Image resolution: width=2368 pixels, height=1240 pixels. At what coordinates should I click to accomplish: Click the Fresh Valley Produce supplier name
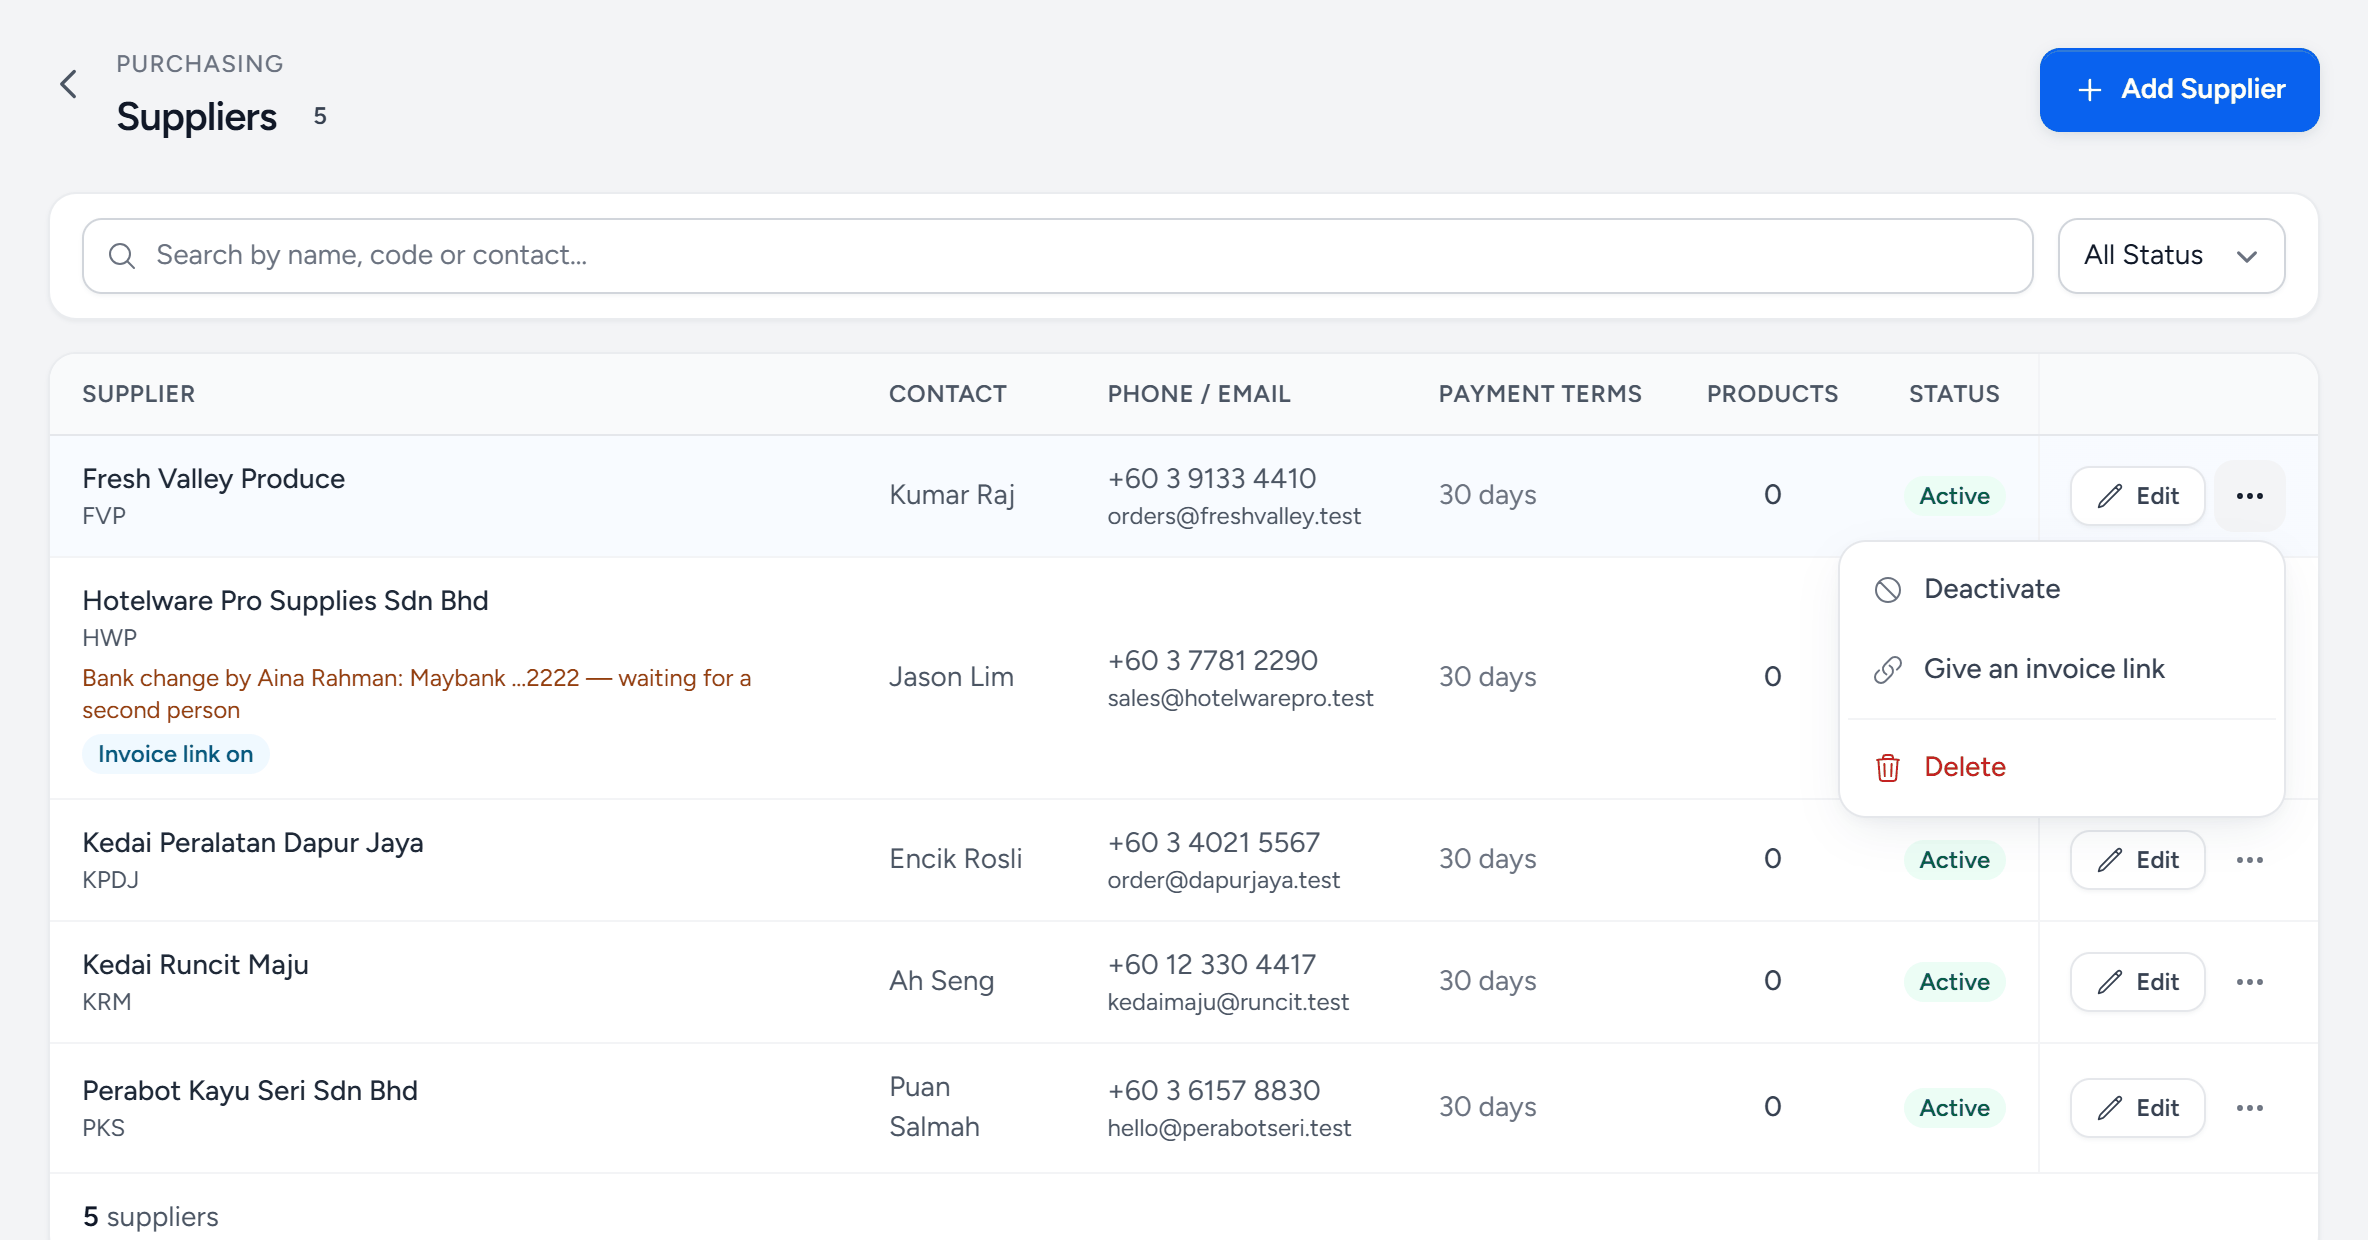[213, 479]
